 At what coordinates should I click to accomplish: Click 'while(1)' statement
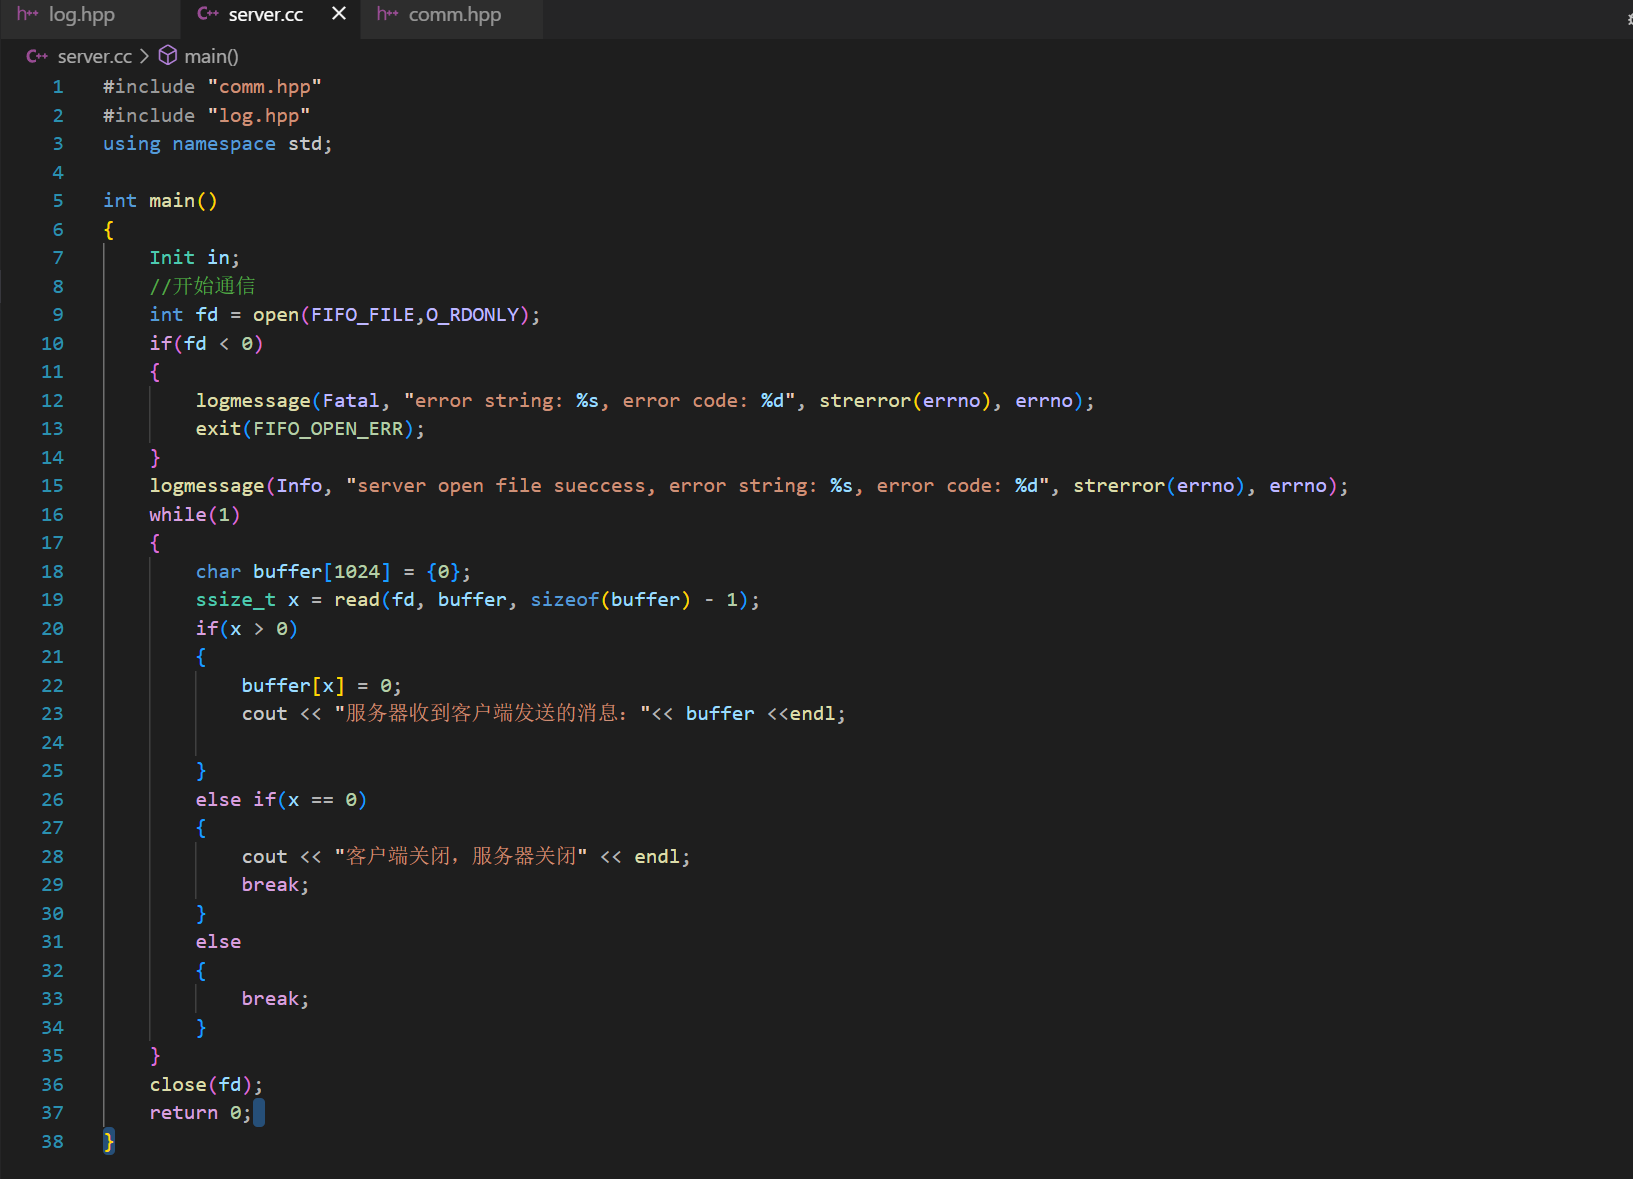coord(195,515)
